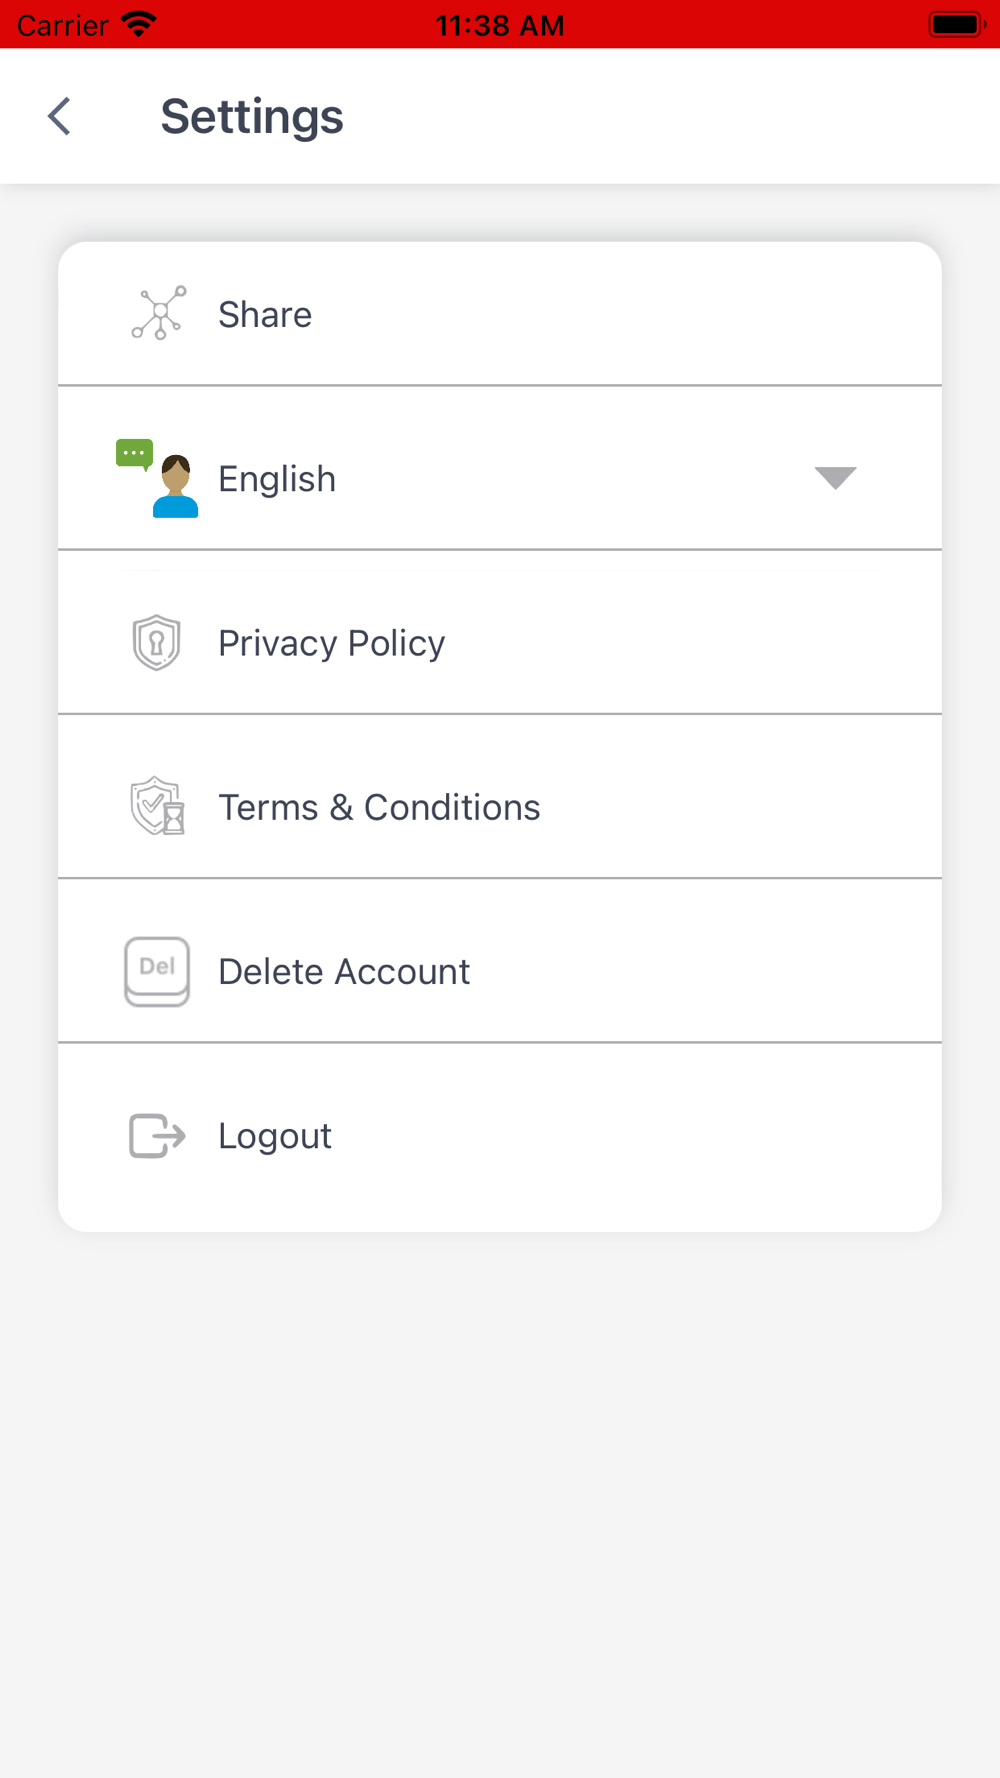Tap the empty gray area below the settings card
The width and height of the screenshot is (1000, 1778).
point(500,1500)
